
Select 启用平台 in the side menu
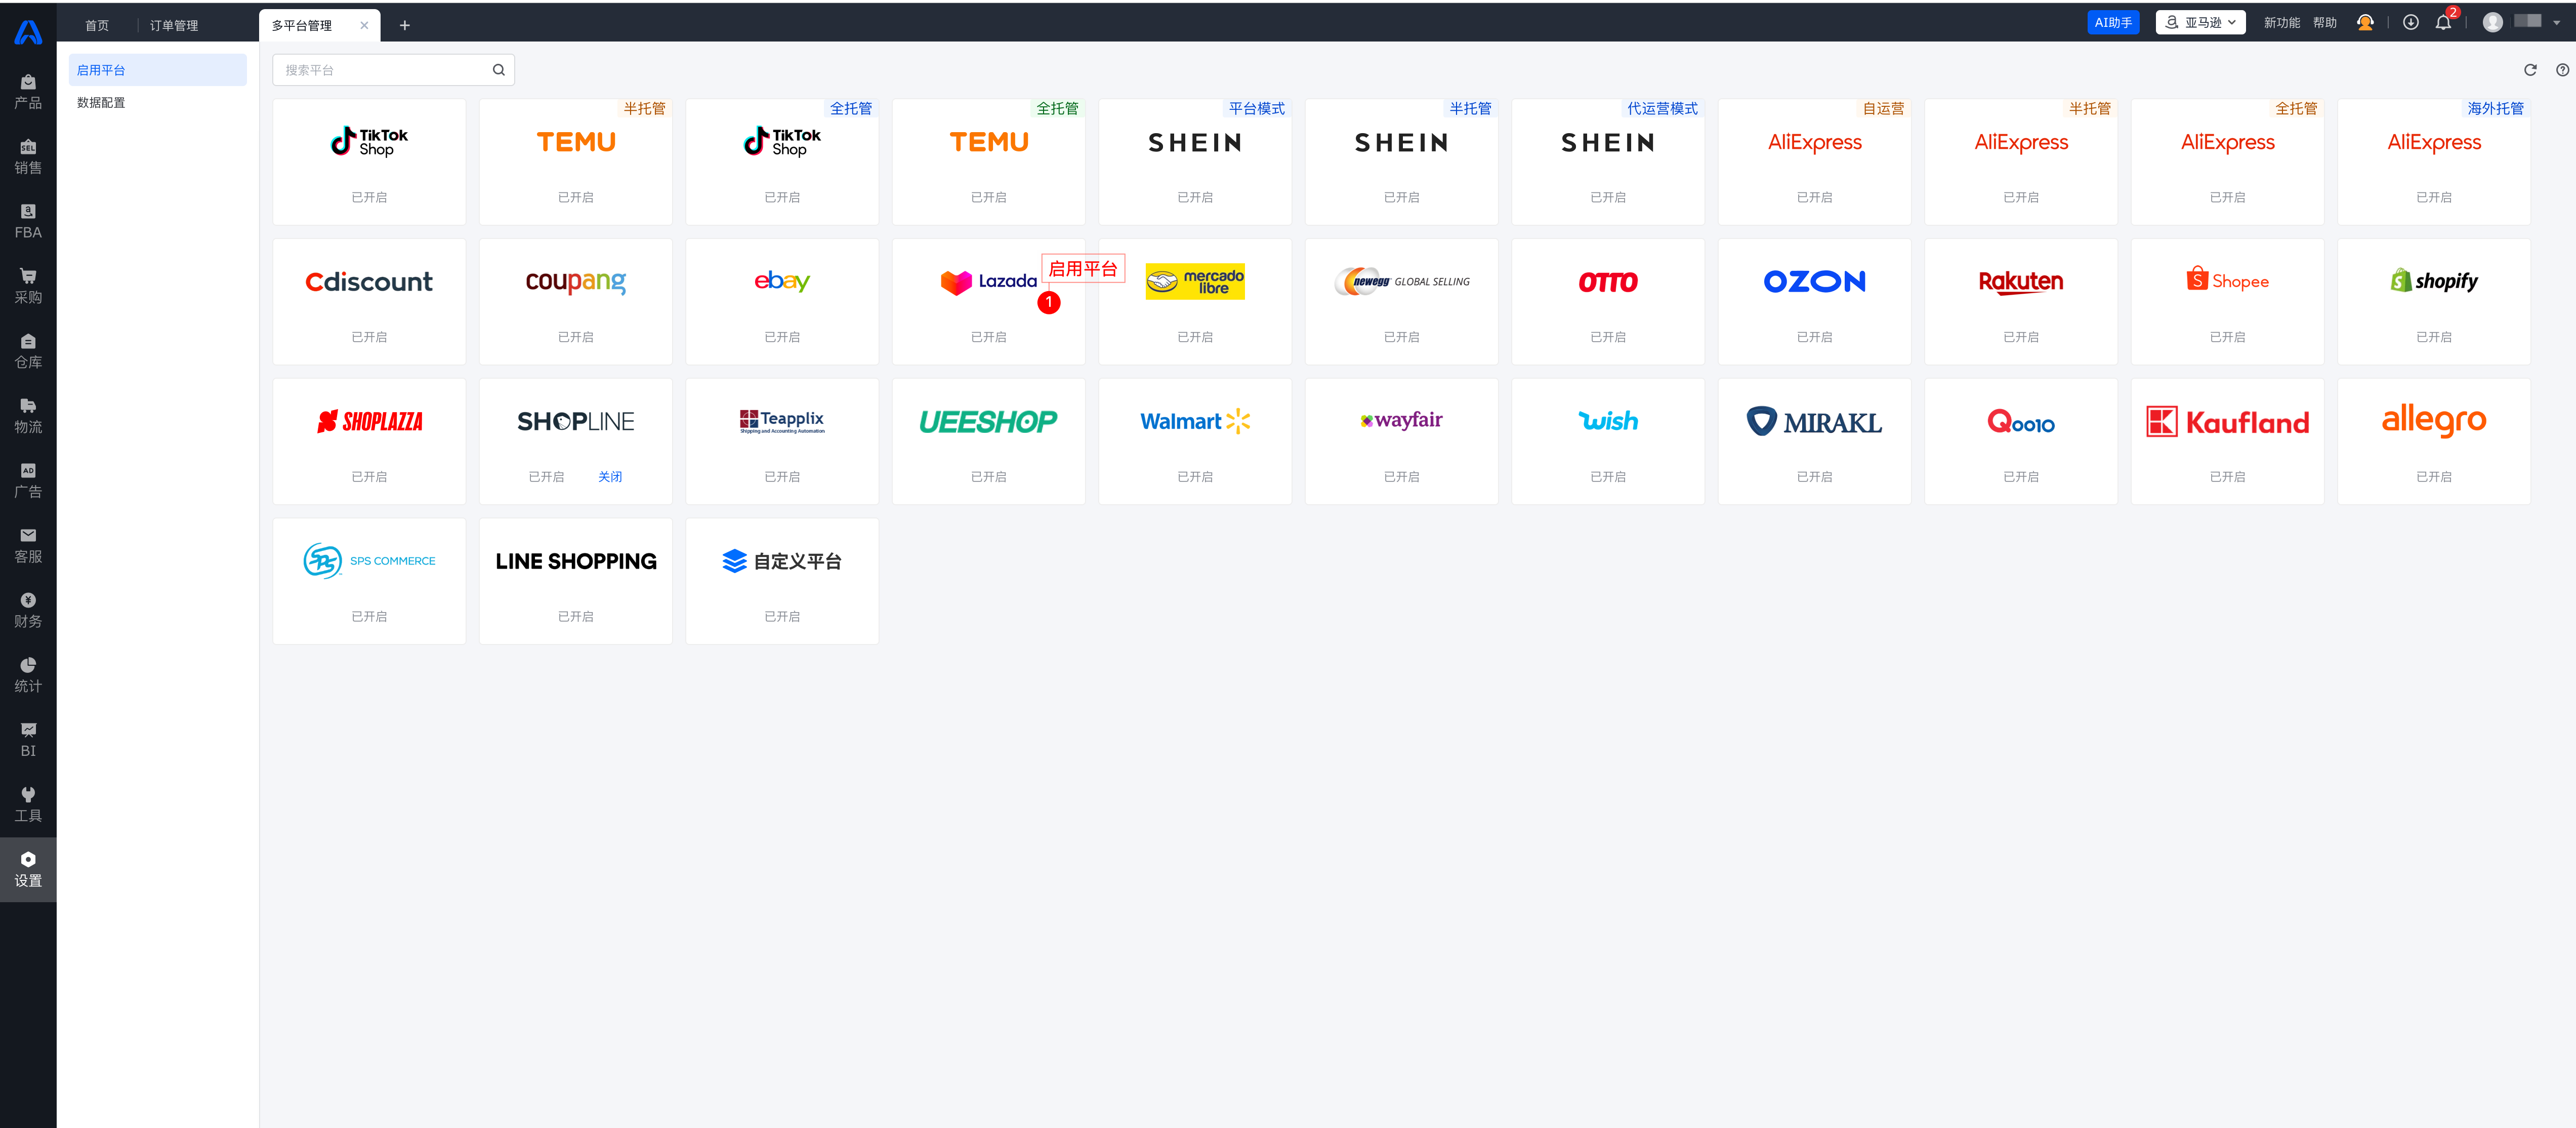[x=157, y=70]
